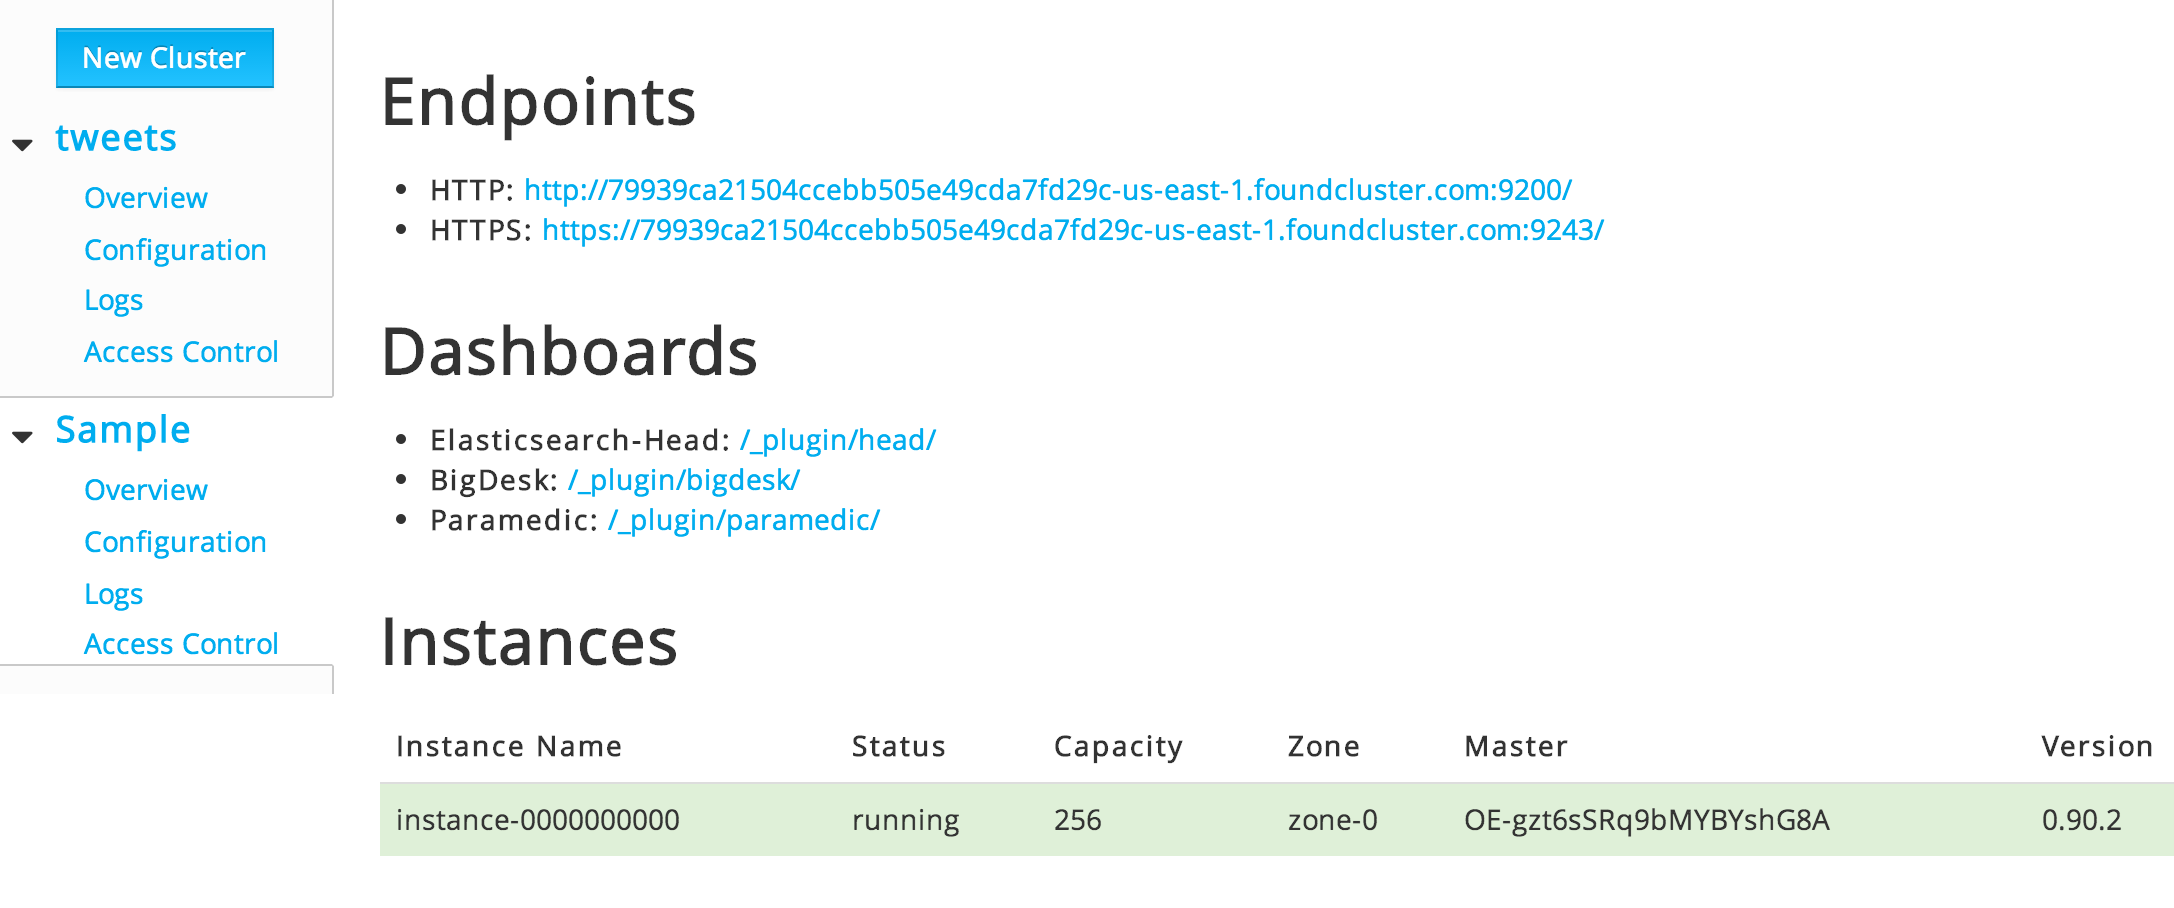This screenshot has width=2174, height=908.
Task: Open the HTTP endpoint URL on port 9200
Action: click(x=1047, y=190)
